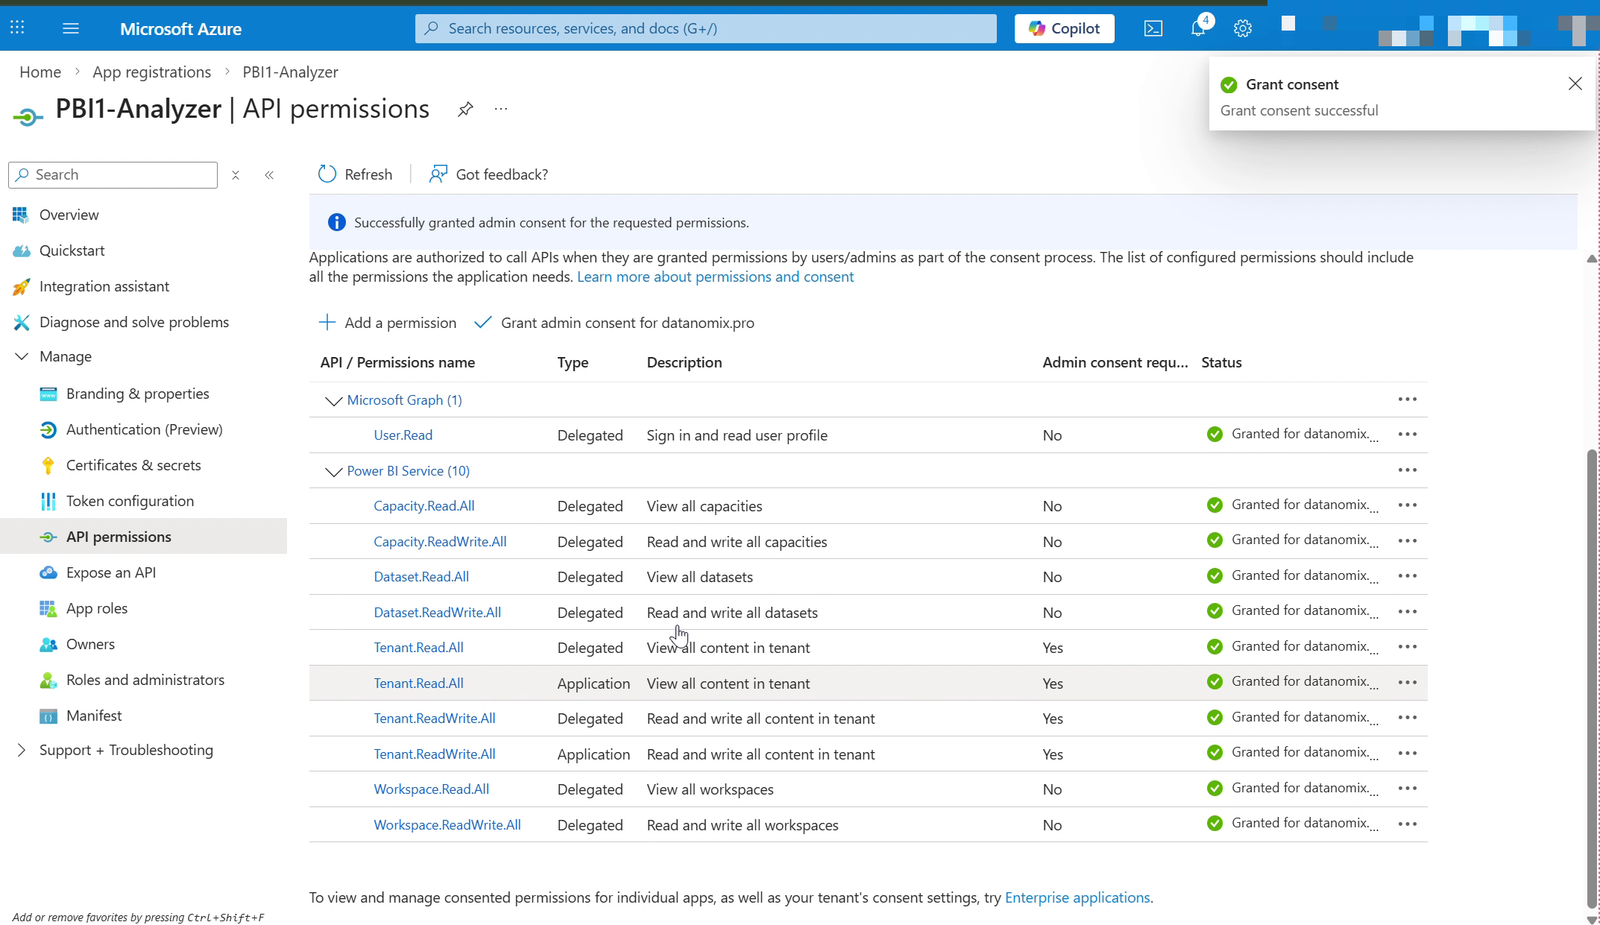Click the page vertical scrollbar

click(x=1592, y=680)
